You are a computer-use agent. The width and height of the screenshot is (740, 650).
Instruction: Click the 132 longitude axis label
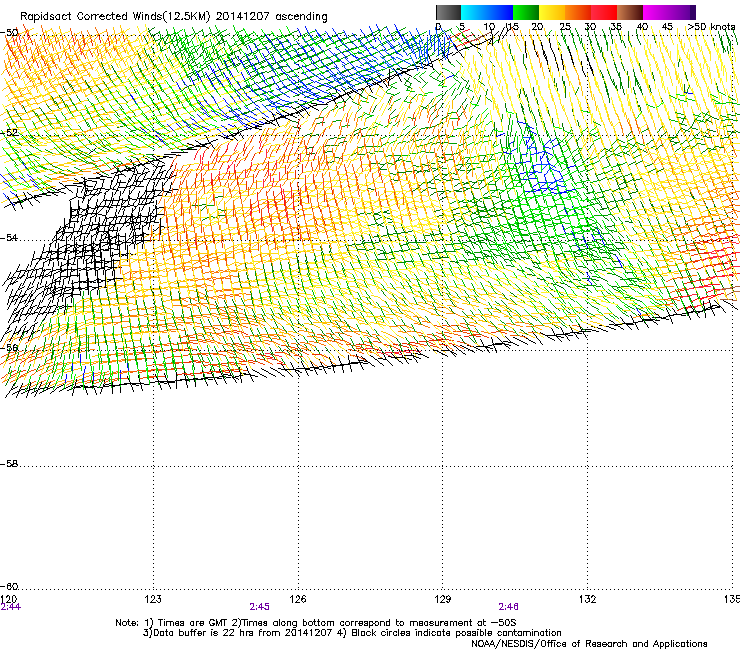[x=587, y=599]
